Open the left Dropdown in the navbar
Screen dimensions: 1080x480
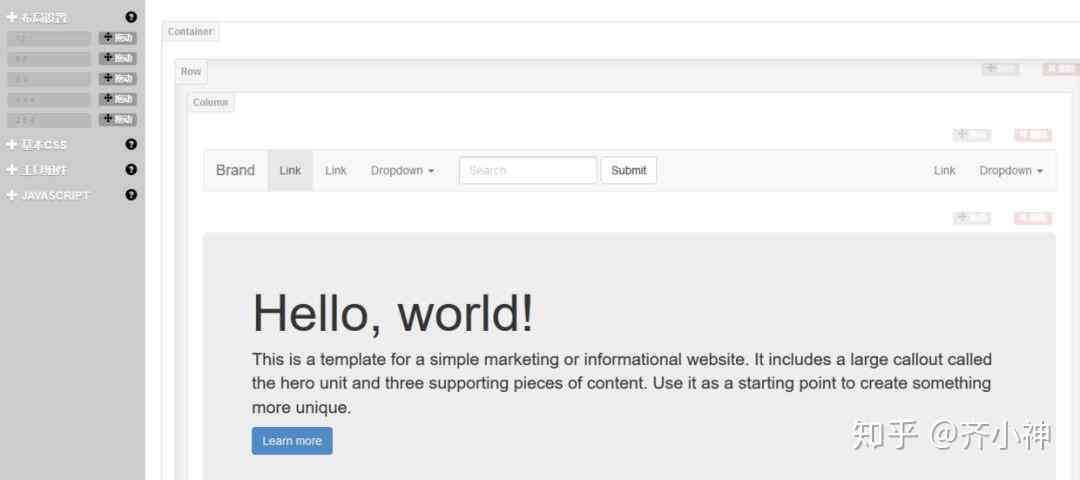pyautogui.click(x=402, y=170)
